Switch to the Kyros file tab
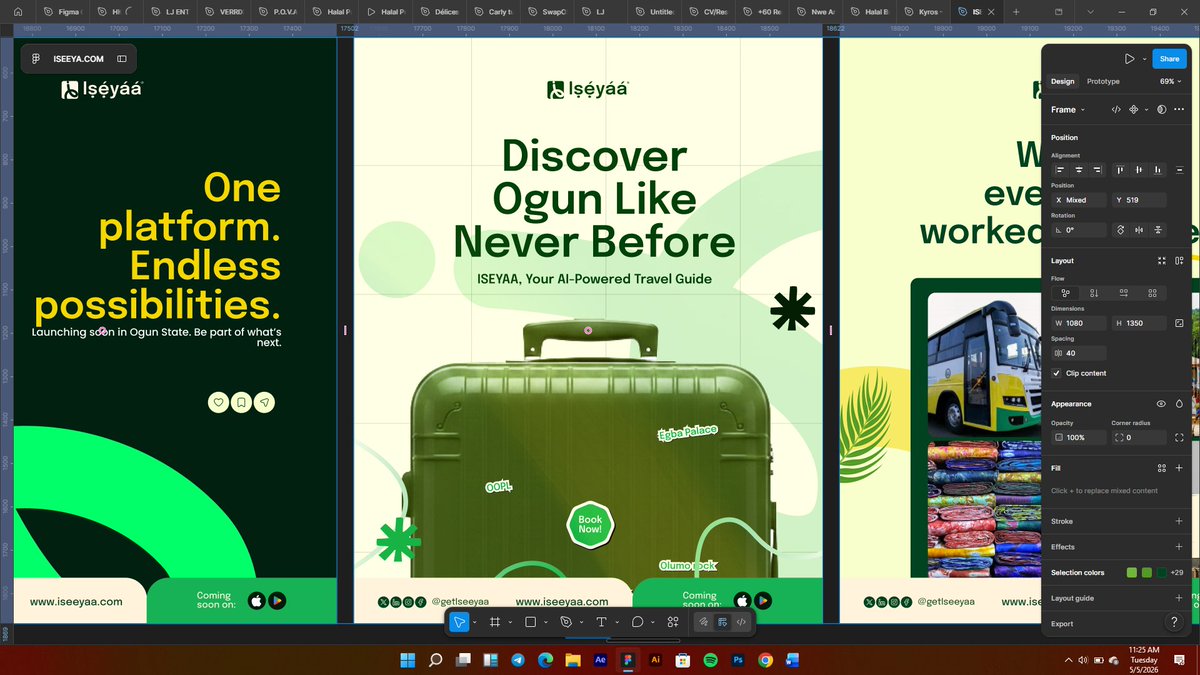Screen dimensions: 1200x675 tap(923, 11)
